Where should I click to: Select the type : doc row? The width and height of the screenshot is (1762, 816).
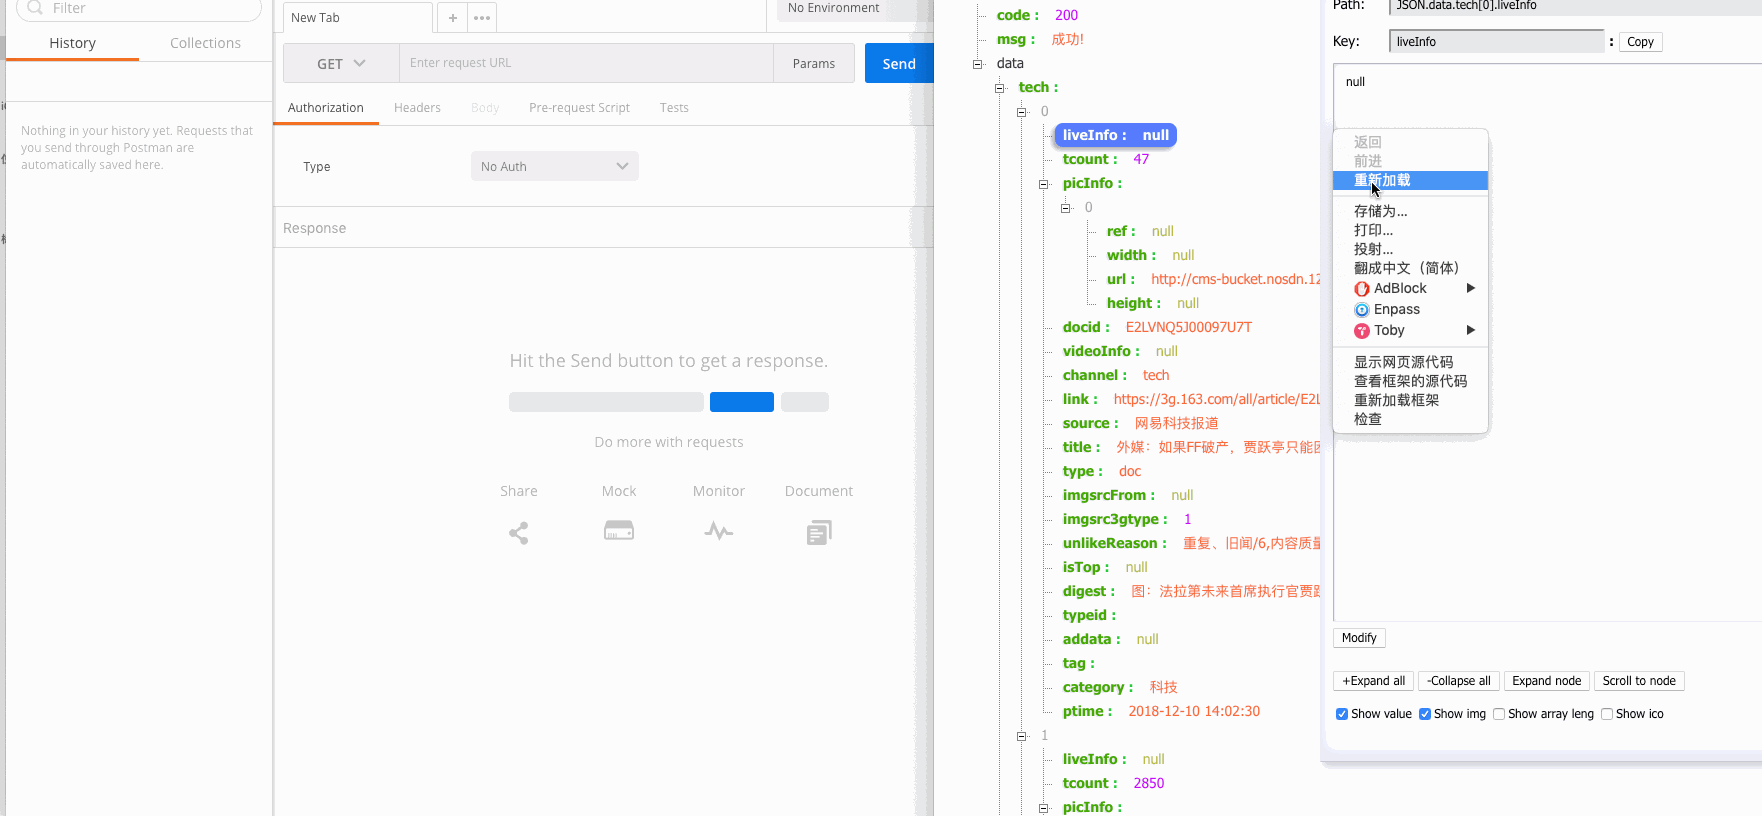[x=1101, y=471]
